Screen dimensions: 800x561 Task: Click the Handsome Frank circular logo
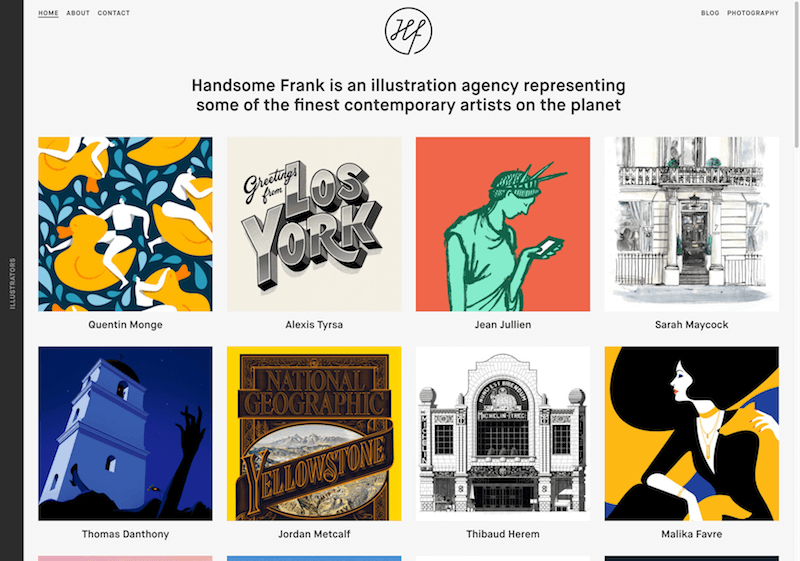[x=408, y=30]
